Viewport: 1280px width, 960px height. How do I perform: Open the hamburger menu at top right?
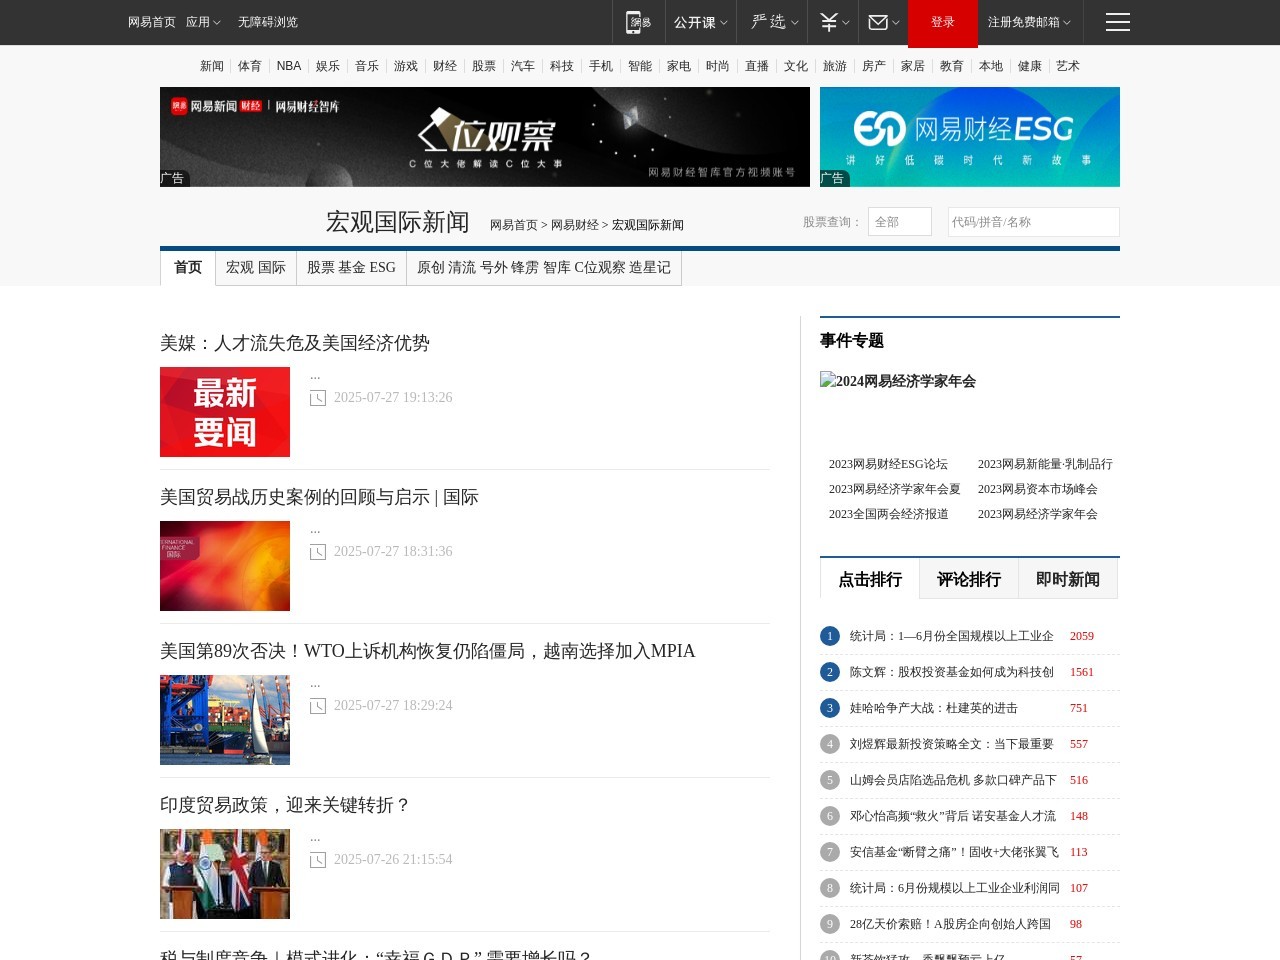click(1117, 22)
